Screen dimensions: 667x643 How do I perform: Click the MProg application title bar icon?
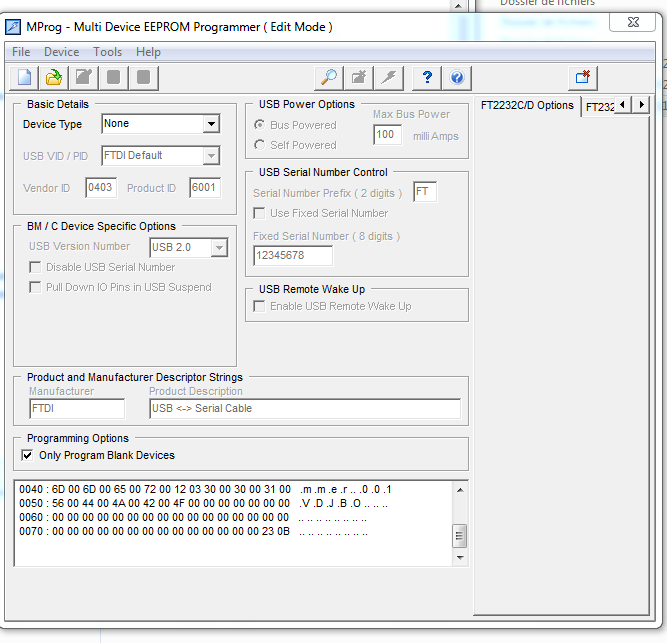pyautogui.click(x=13, y=27)
